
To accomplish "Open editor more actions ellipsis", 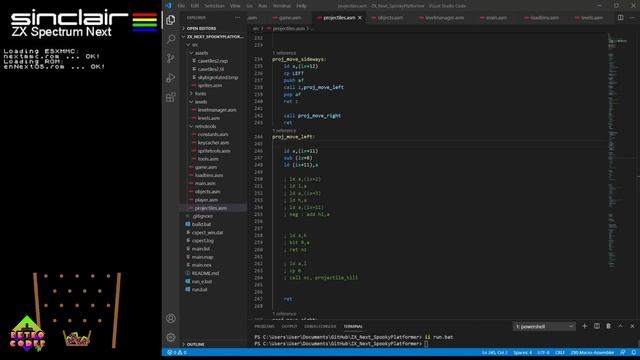I will click(632, 18).
